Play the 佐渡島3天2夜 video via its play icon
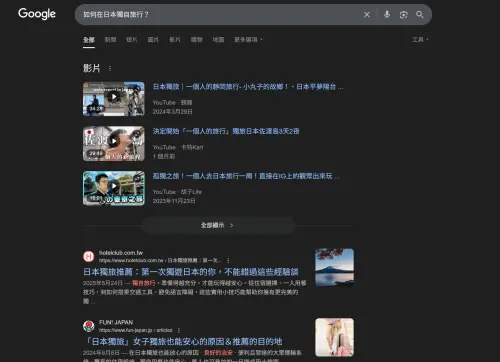This screenshot has height=362, width=500. pos(114,141)
